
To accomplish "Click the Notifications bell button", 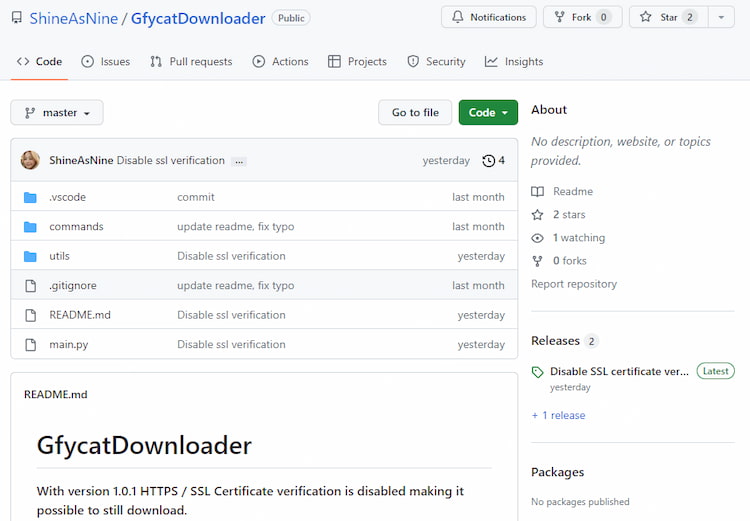I will coord(488,17).
